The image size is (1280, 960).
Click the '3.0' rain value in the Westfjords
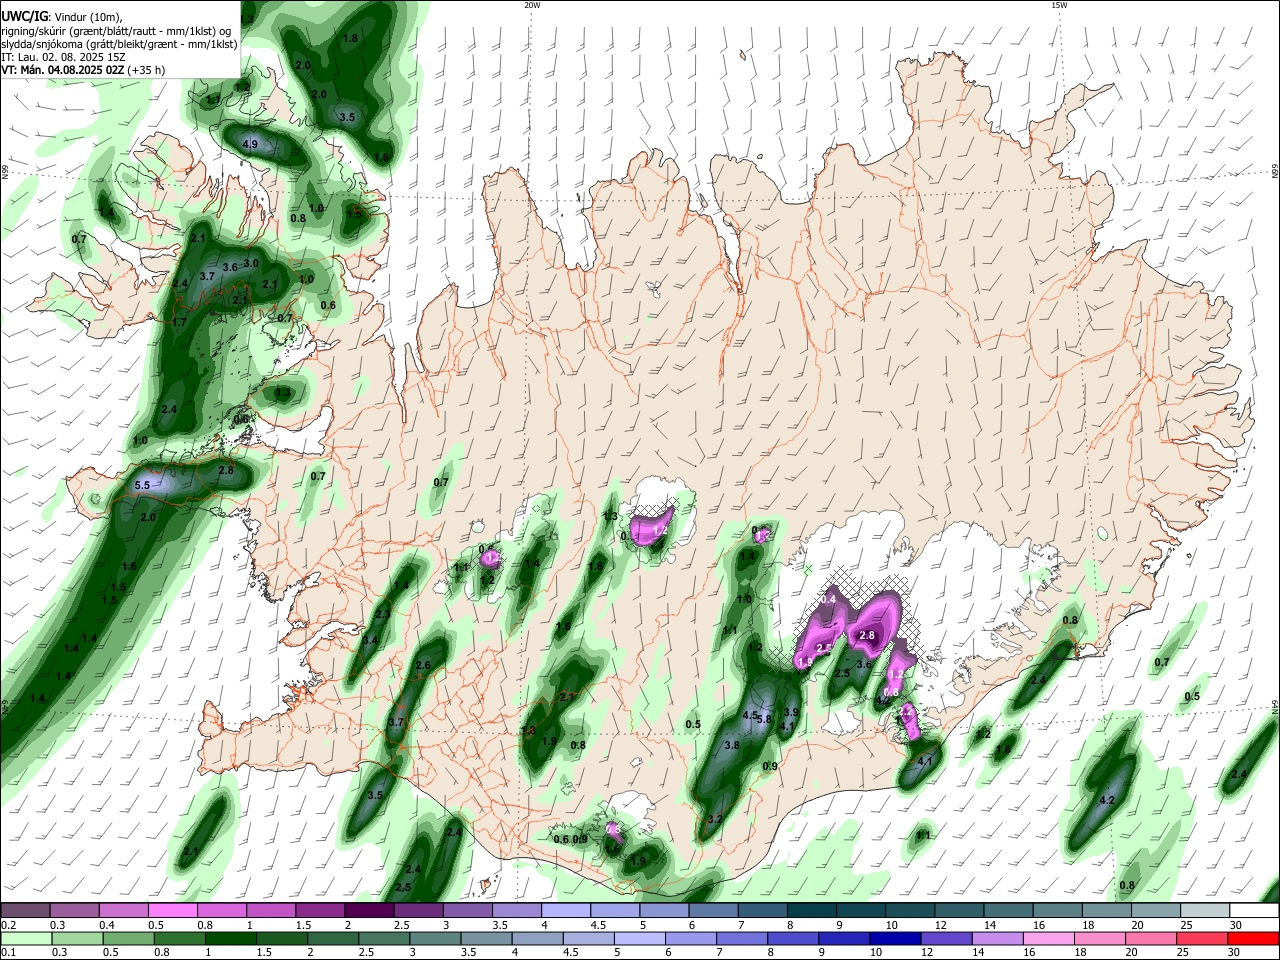pos(252,264)
